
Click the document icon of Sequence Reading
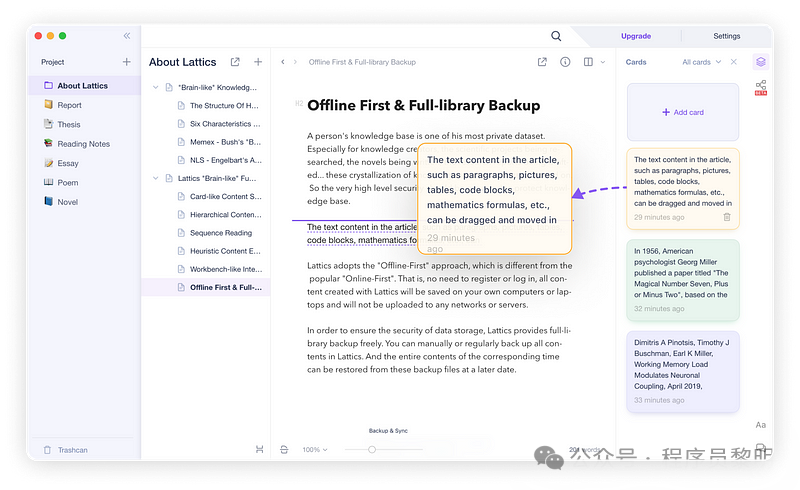coord(181,233)
